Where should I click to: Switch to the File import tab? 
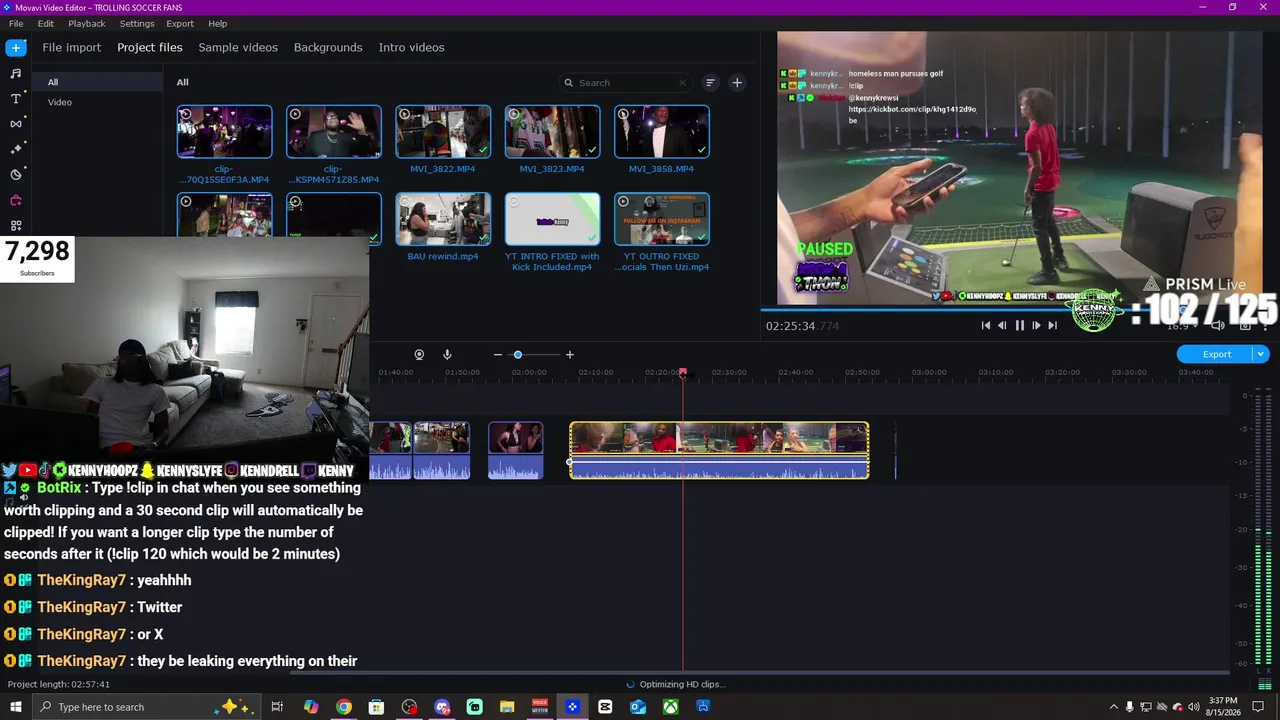(71, 47)
